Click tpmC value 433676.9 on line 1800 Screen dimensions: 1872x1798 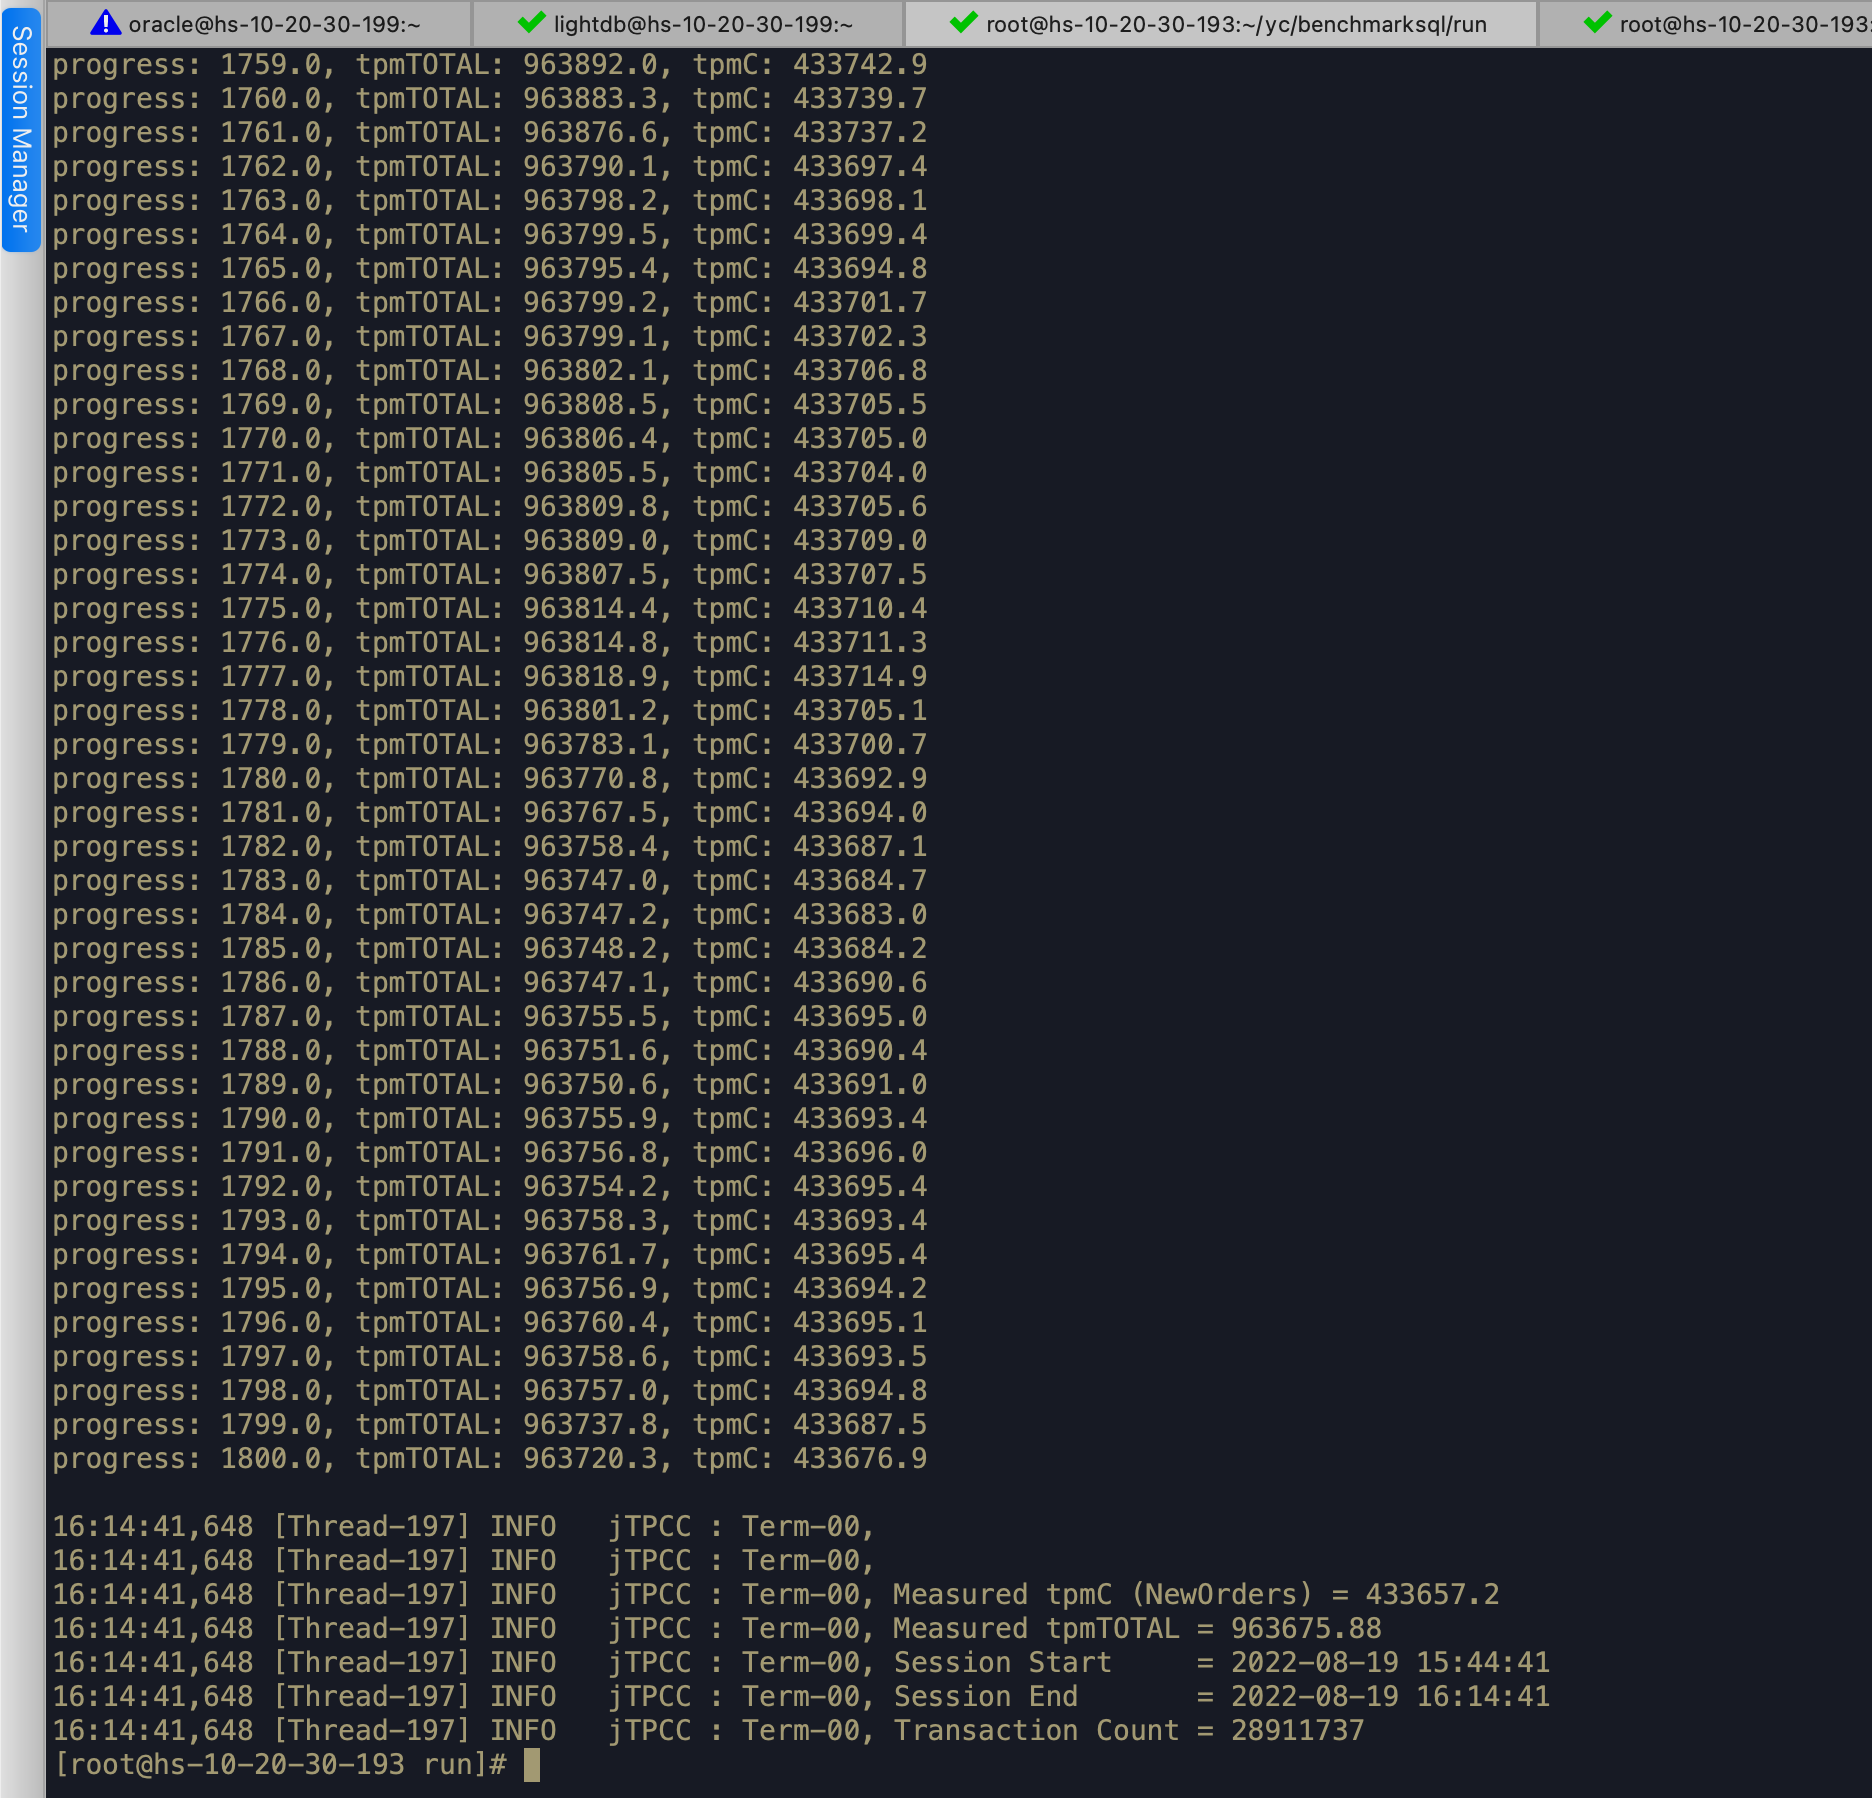[860, 1459]
